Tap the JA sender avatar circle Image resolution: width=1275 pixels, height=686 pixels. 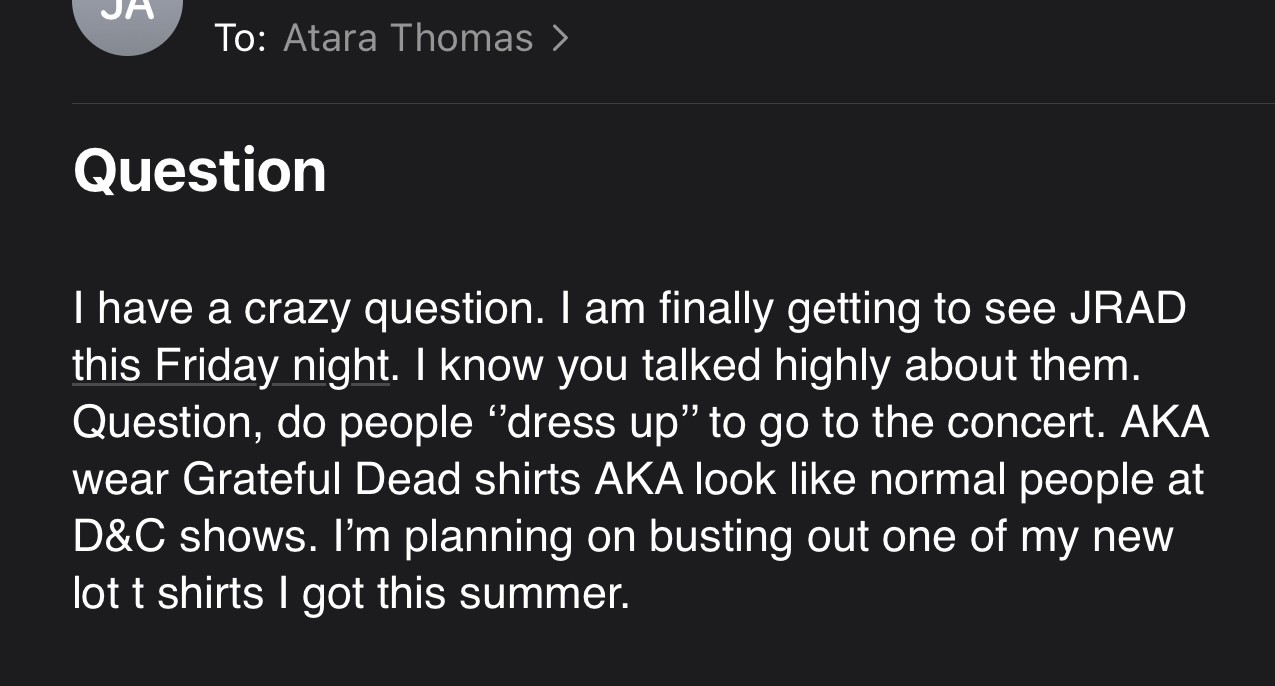click(x=128, y=18)
